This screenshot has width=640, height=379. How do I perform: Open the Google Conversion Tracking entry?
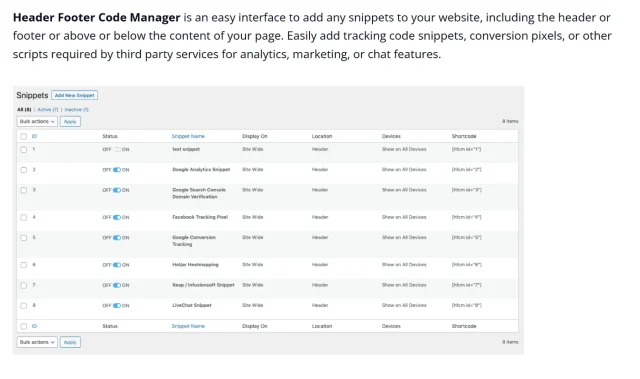[194, 241]
